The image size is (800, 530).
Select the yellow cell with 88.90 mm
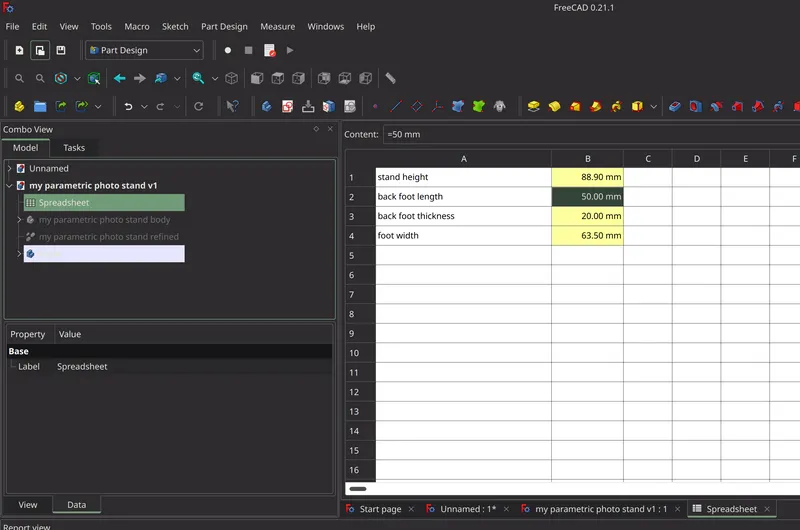click(x=587, y=177)
